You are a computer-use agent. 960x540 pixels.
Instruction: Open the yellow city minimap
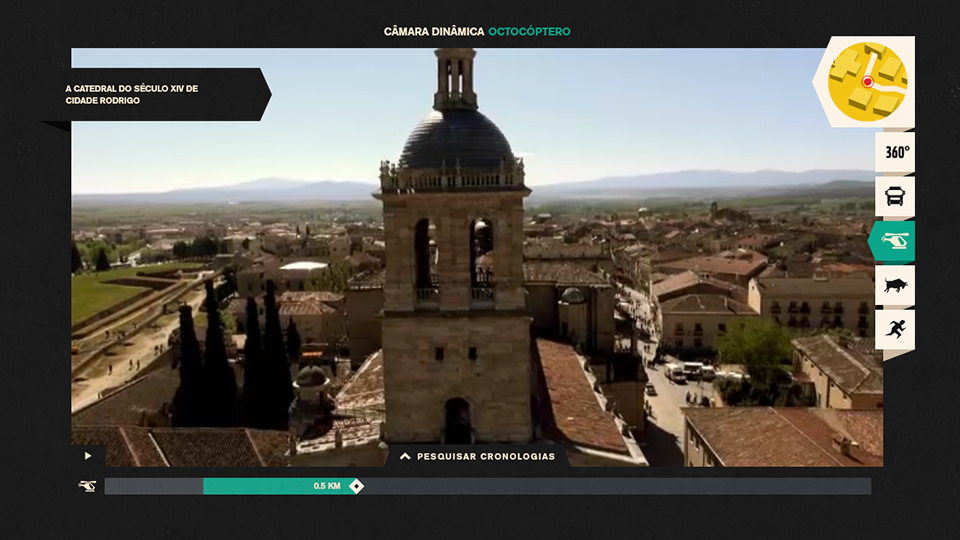(866, 82)
